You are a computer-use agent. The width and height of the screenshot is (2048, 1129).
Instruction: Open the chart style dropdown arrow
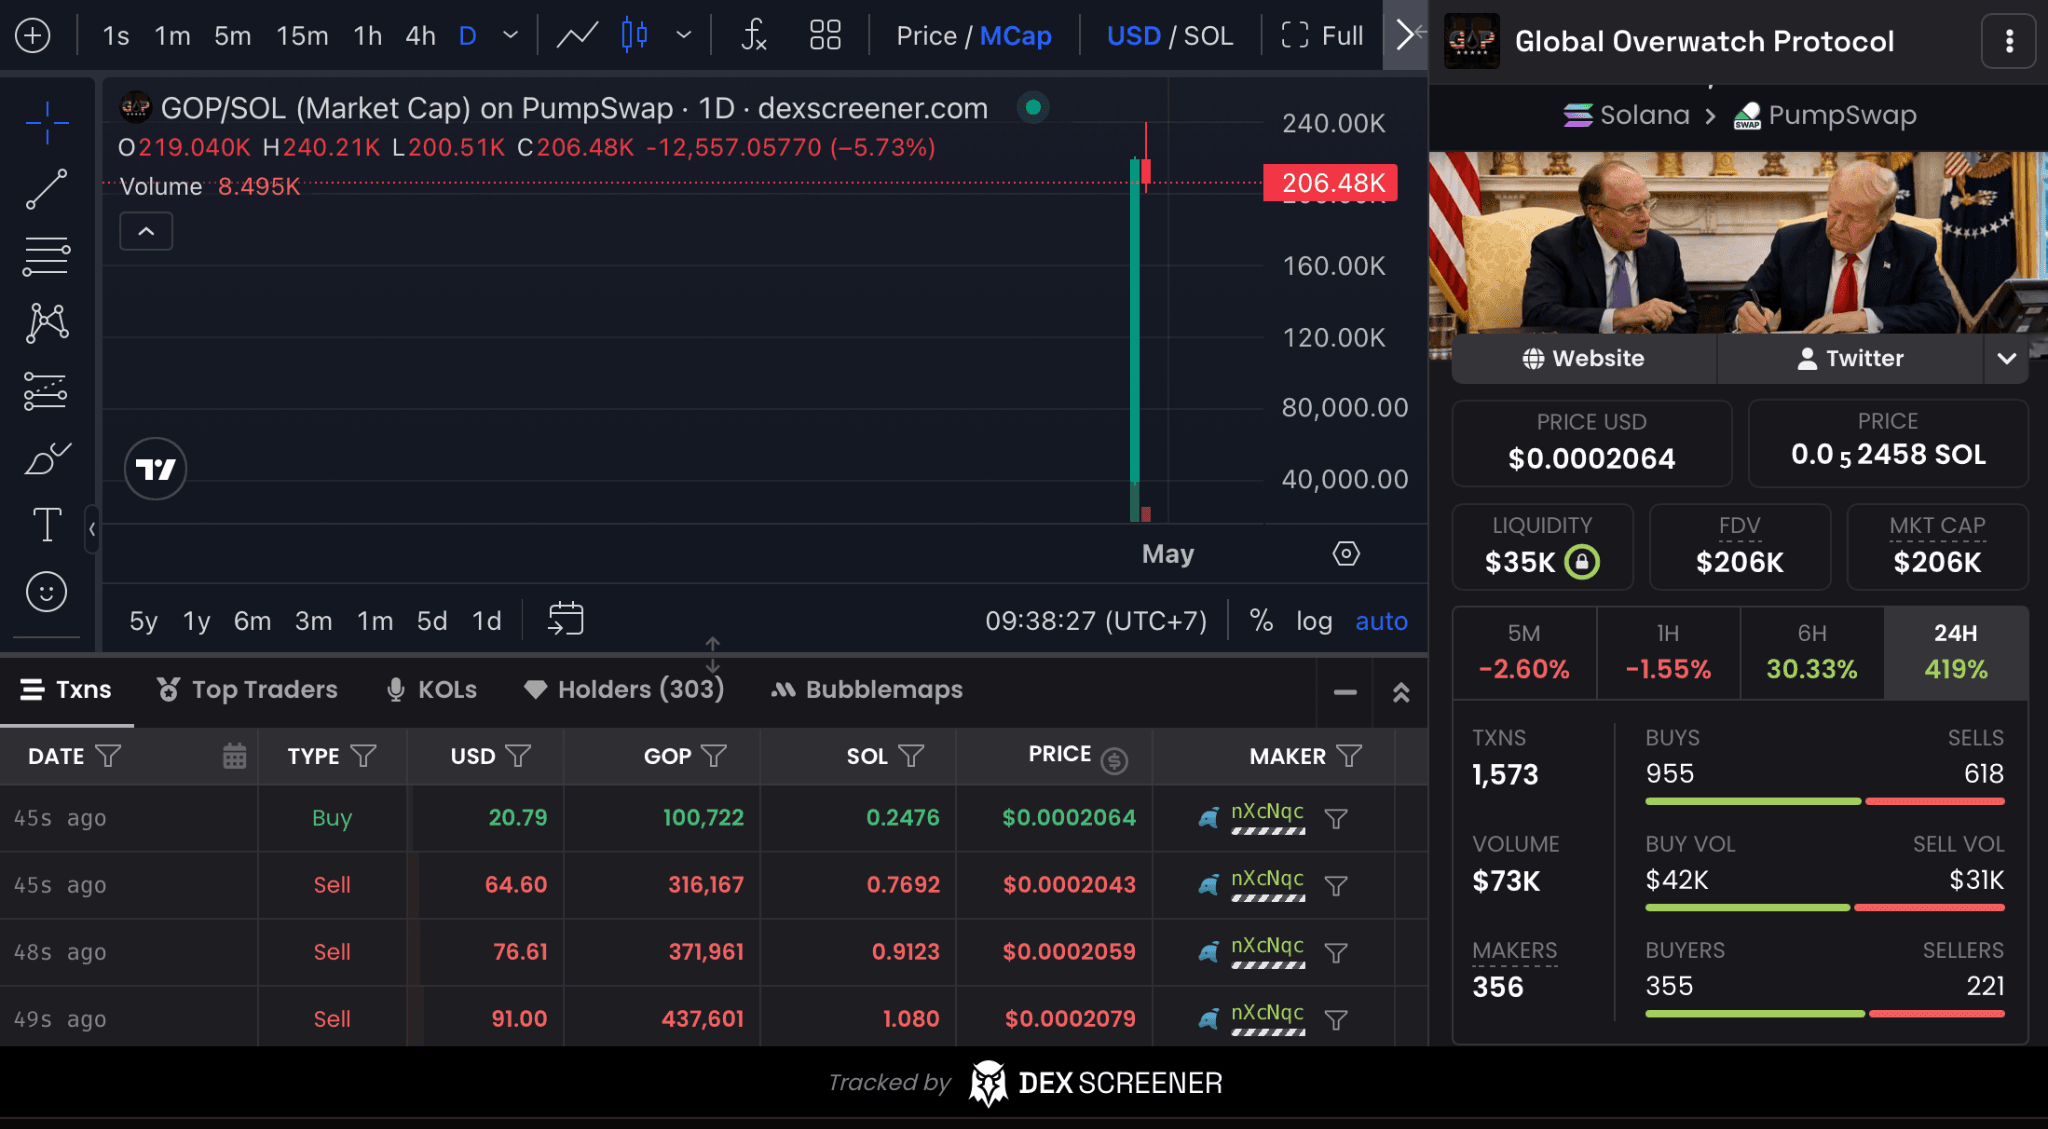(684, 36)
